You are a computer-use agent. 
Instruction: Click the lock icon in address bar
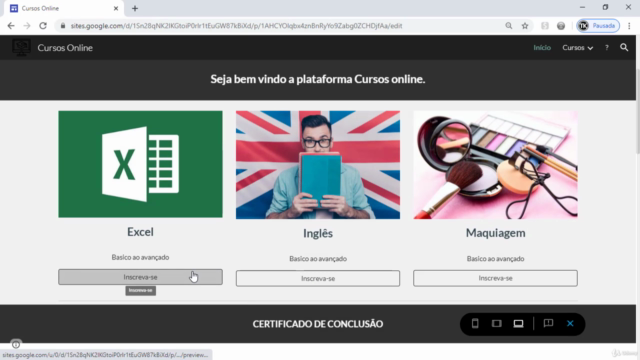pos(62,26)
